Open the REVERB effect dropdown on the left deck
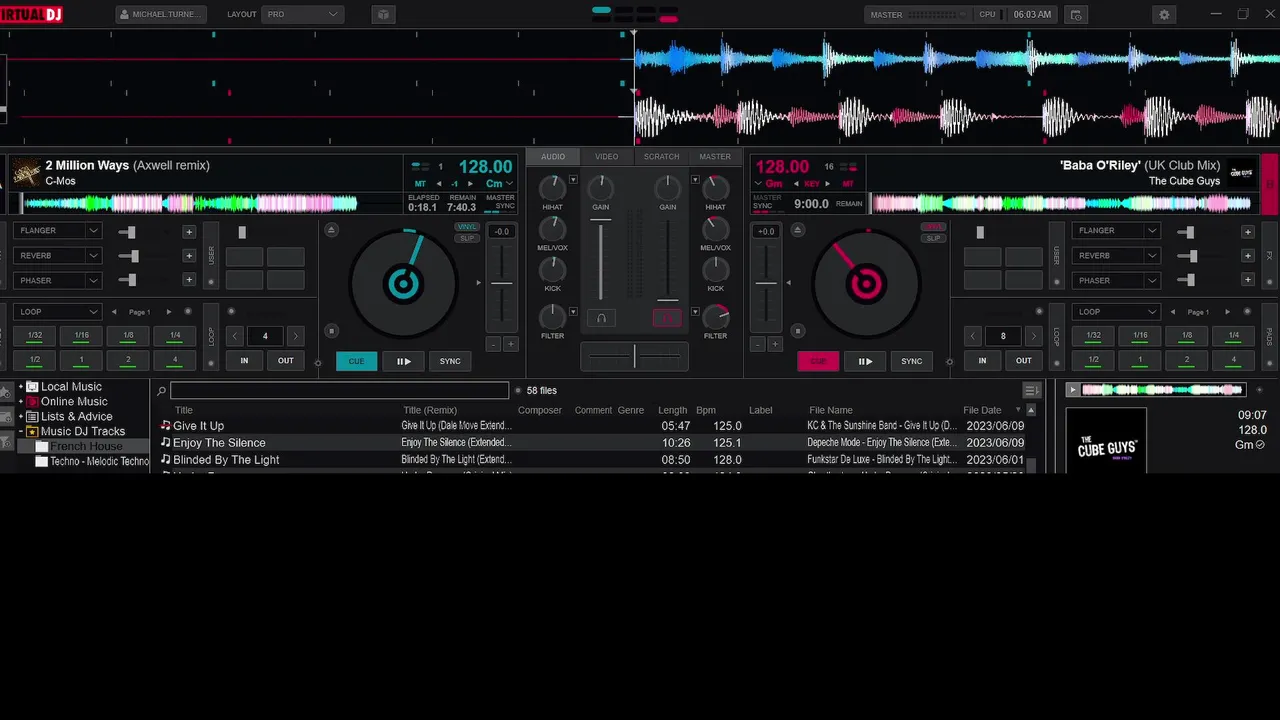The image size is (1280, 720). [57, 256]
